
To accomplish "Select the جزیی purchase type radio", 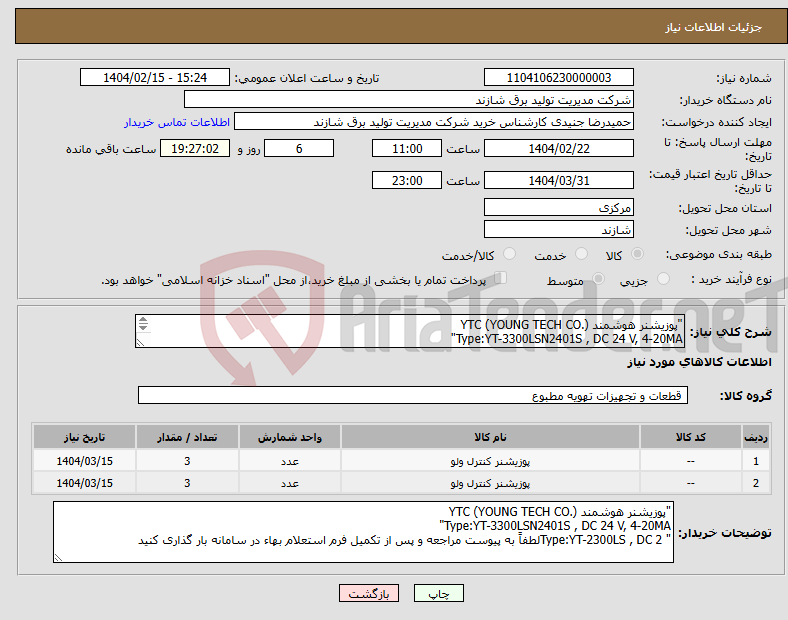I will click(x=663, y=278).
